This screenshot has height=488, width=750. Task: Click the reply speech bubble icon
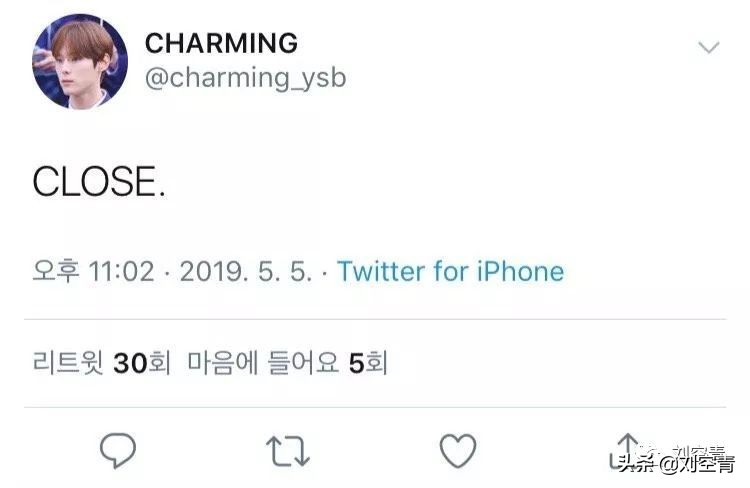coord(118,452)
